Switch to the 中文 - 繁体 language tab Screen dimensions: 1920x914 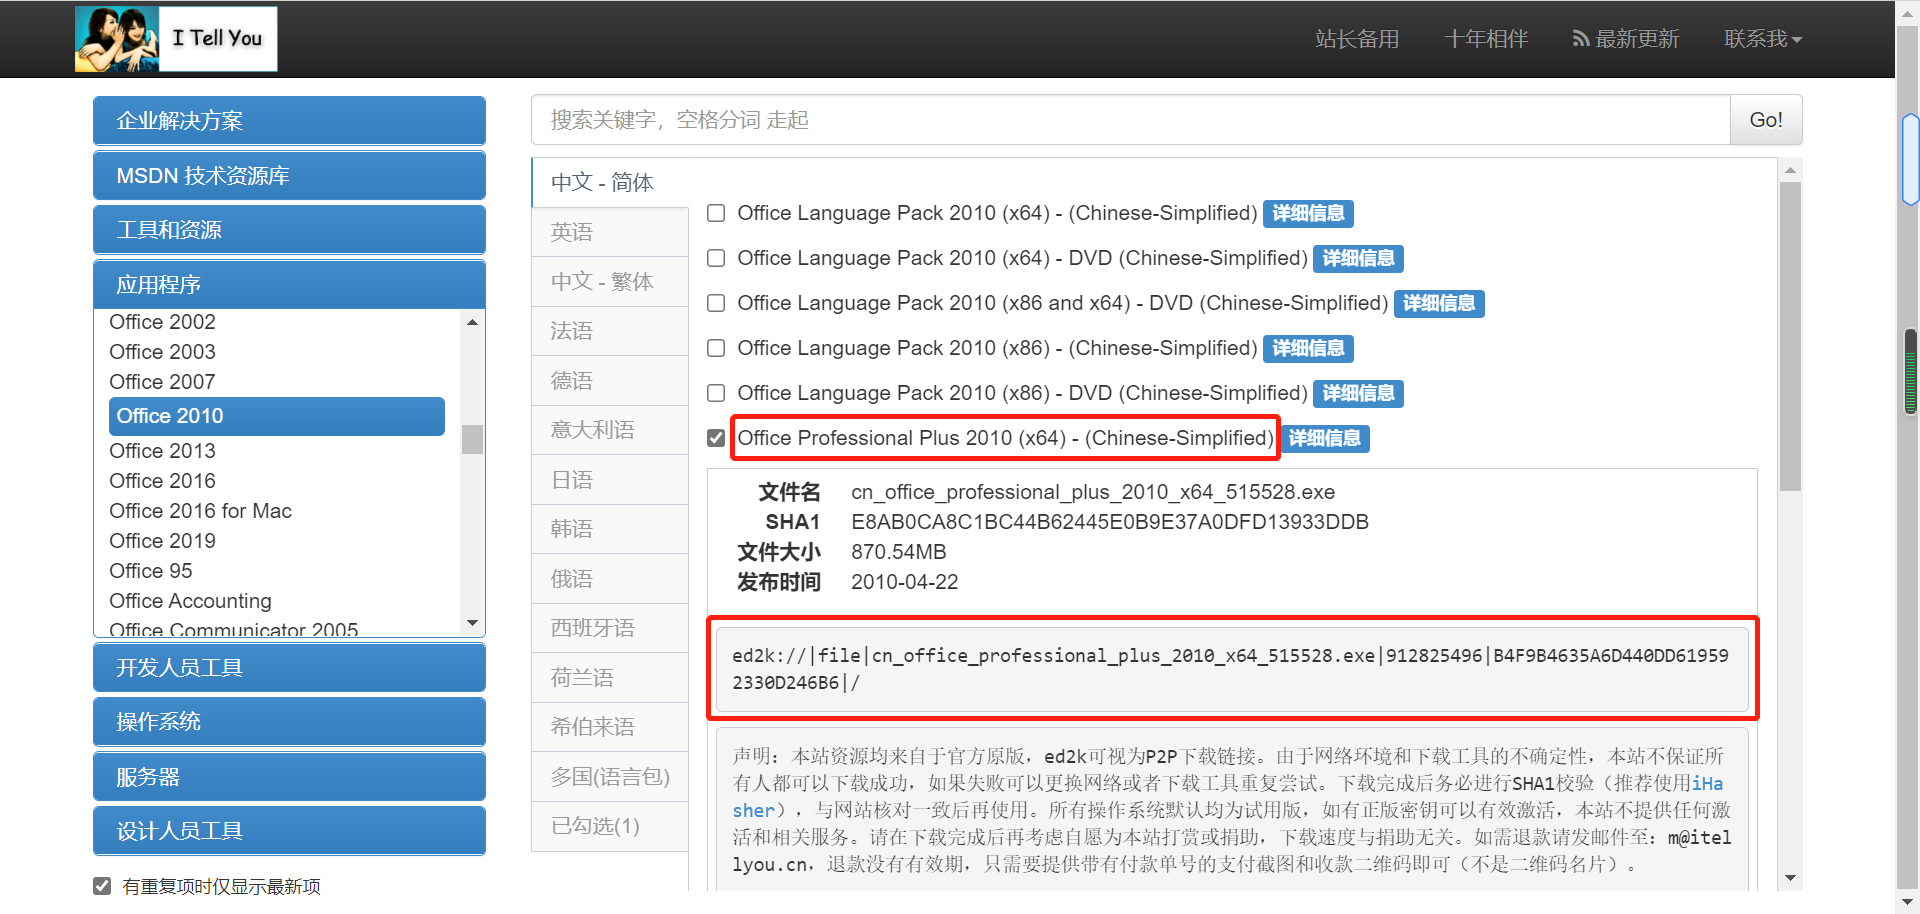(x=610, y=281)
